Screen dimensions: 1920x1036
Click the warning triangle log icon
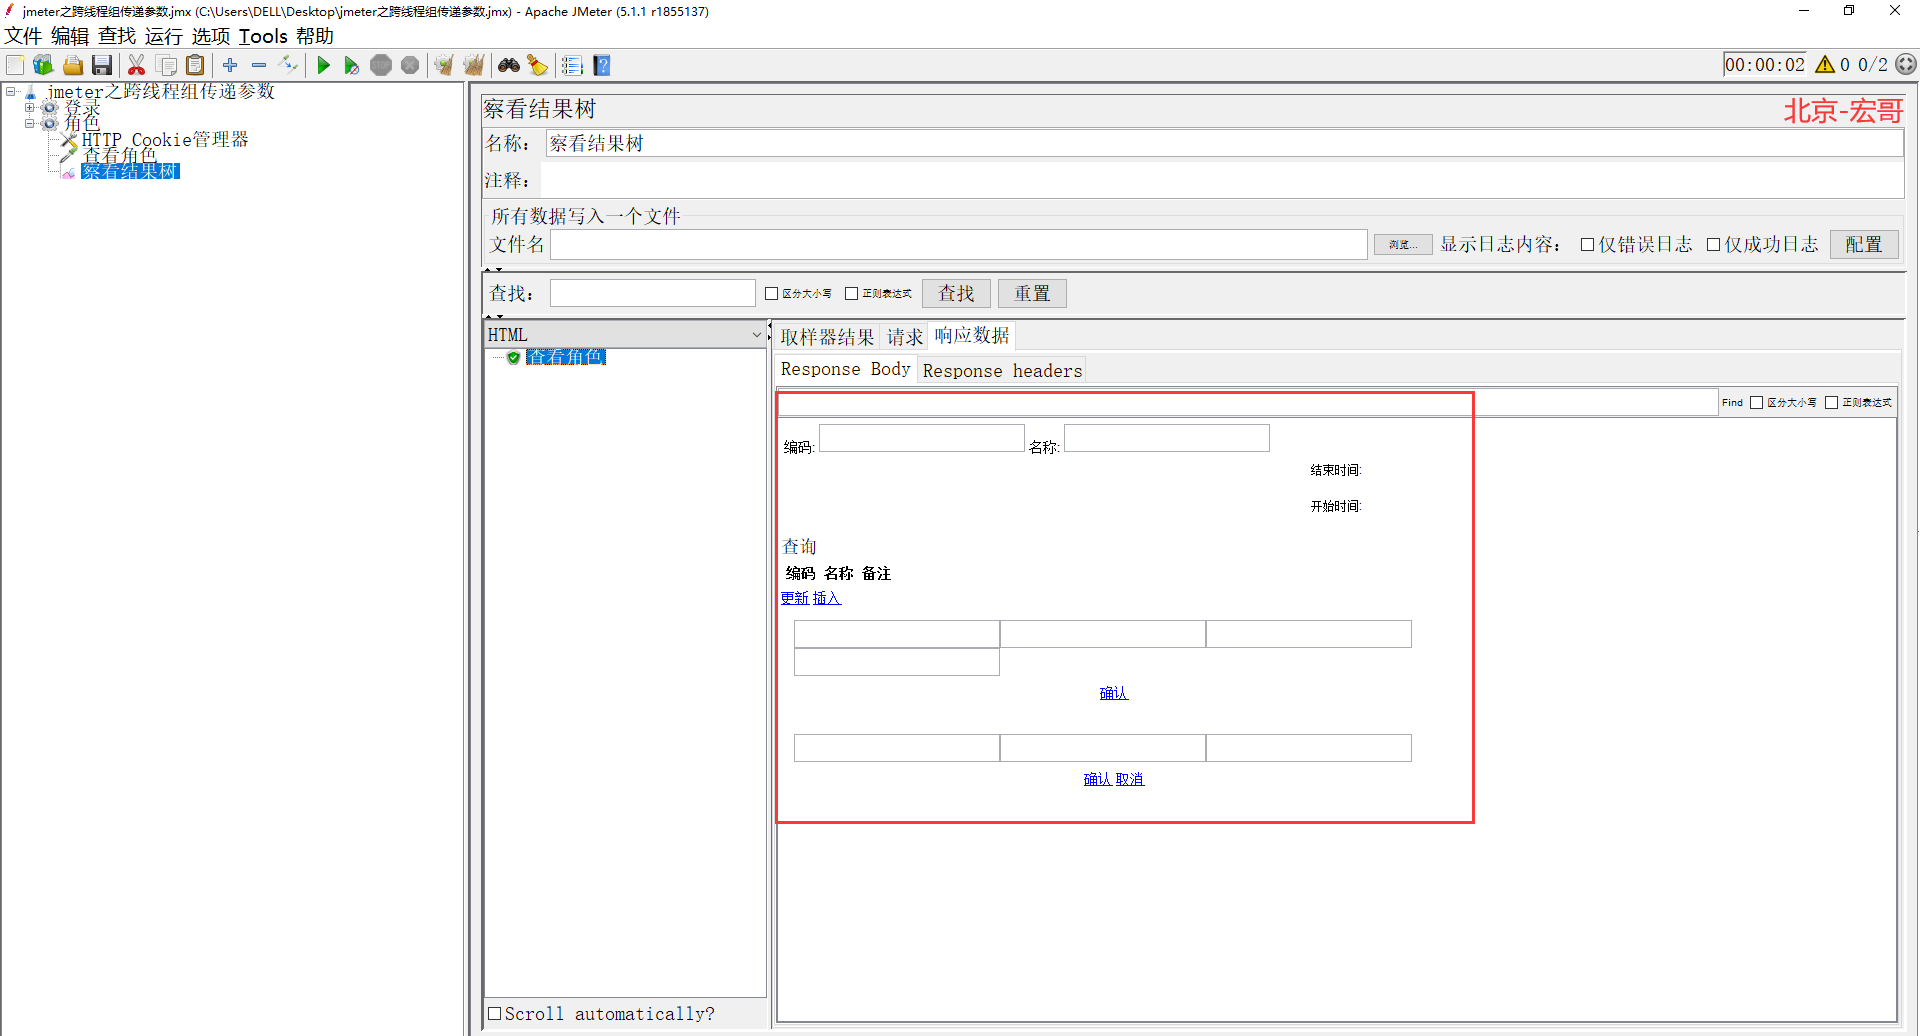(x=1825, y=65)
